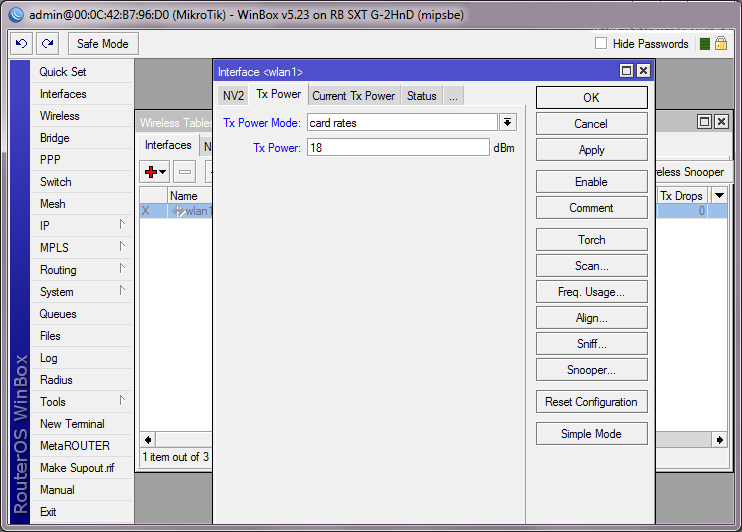Screen dimensions: 742x532
Task: Open Tx Power Mode dropdown arrow
Action: 508,123
